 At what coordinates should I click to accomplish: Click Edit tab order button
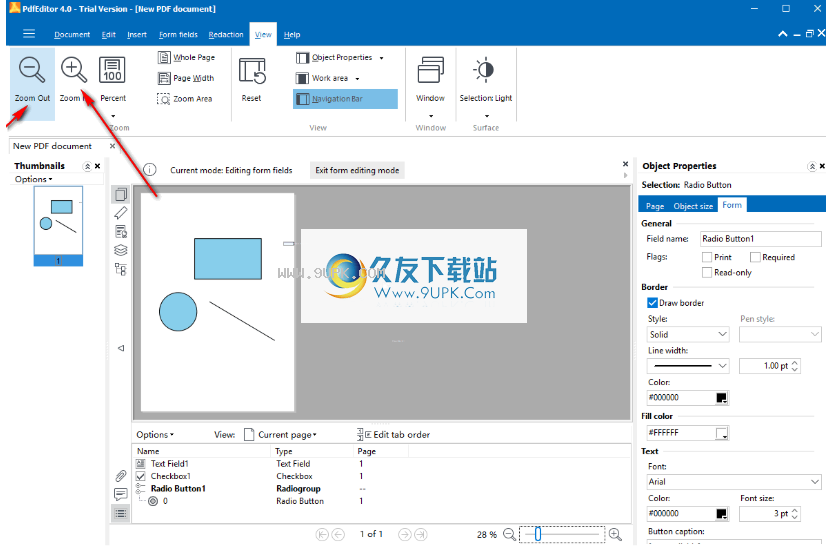393,435
